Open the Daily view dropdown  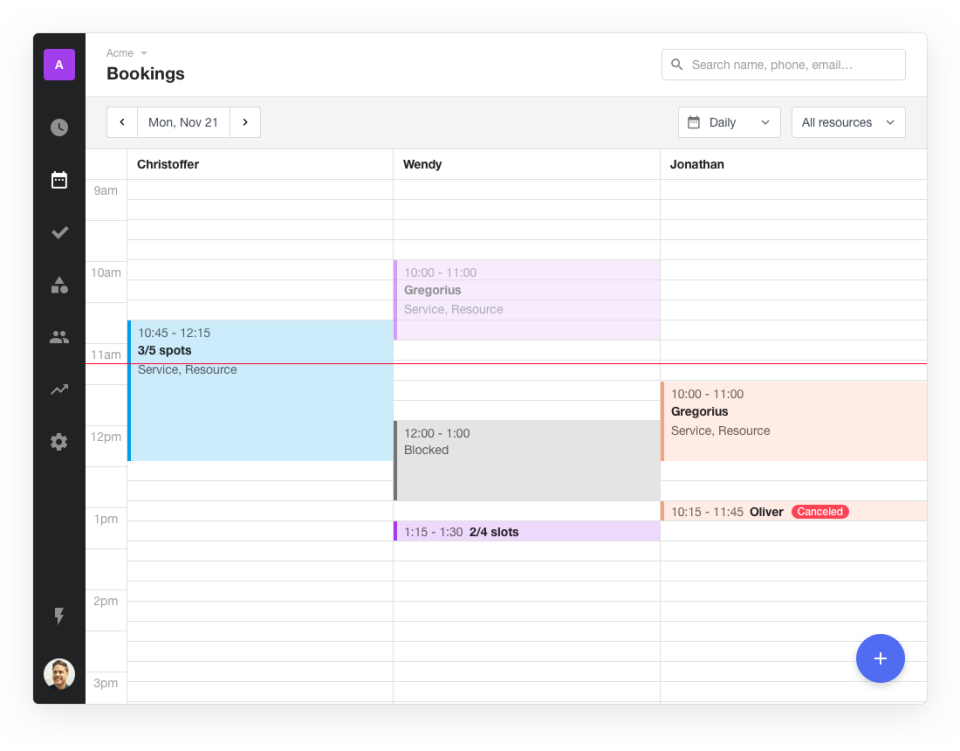(729, 122)
